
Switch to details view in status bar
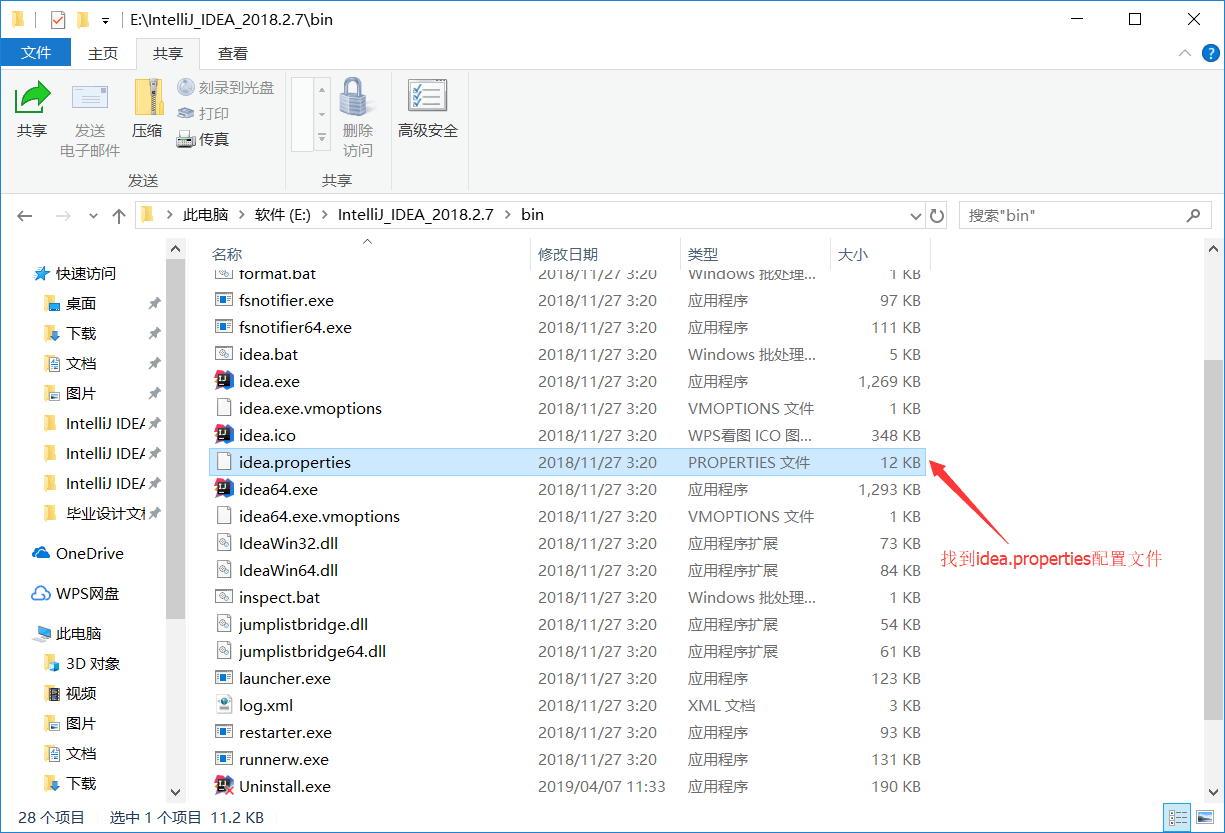tap(1178, 816)
